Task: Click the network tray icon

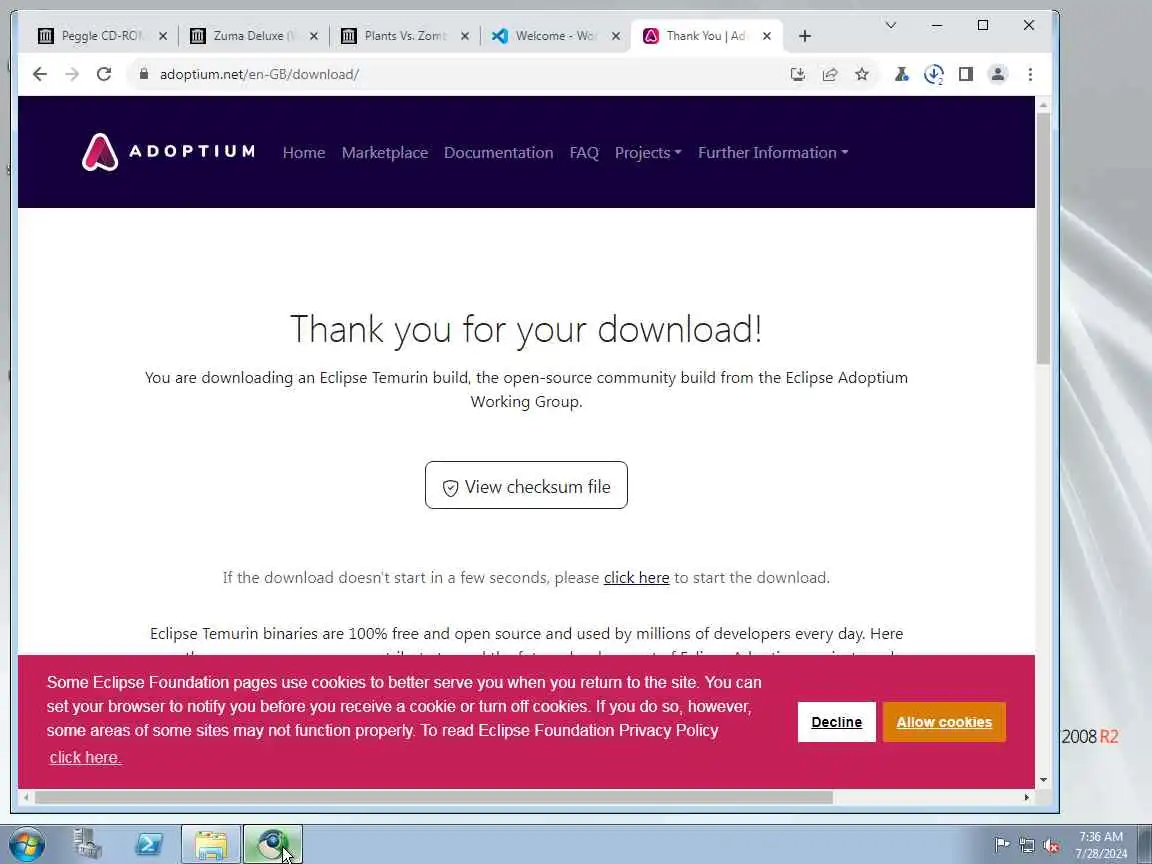Action: coord(1027,846)
